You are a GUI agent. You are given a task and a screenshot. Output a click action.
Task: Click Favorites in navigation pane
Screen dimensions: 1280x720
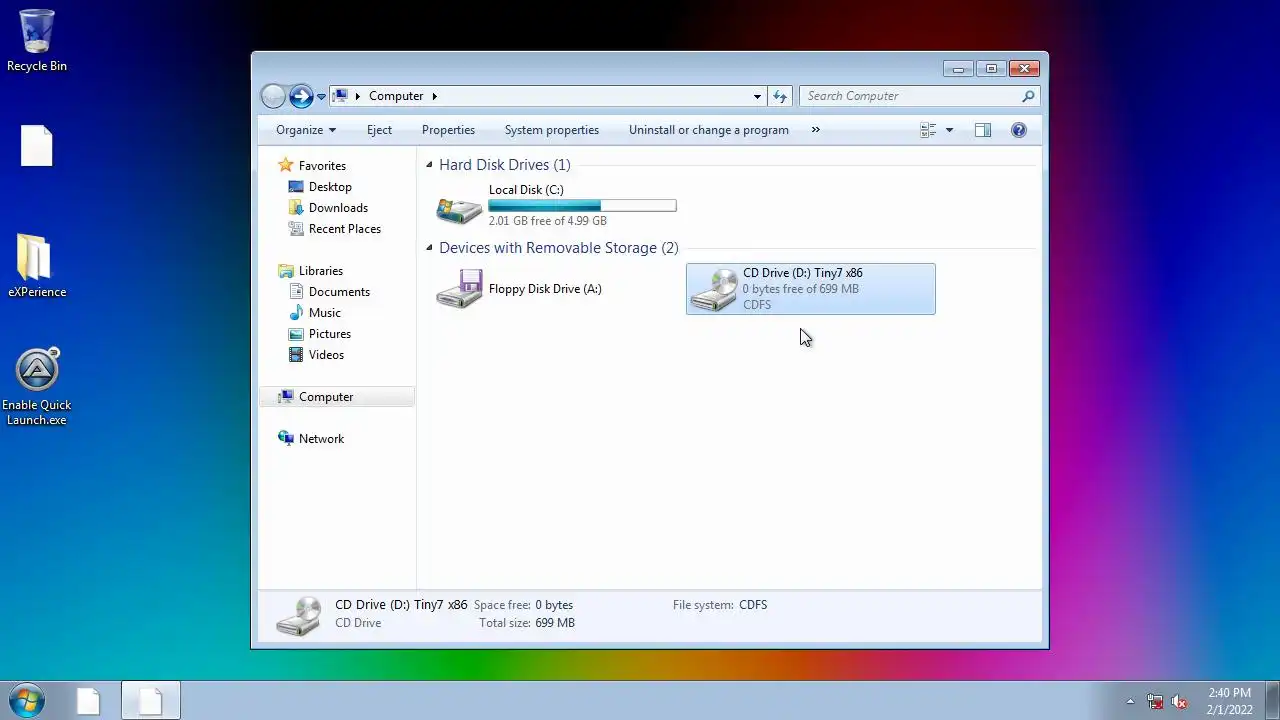322,166
